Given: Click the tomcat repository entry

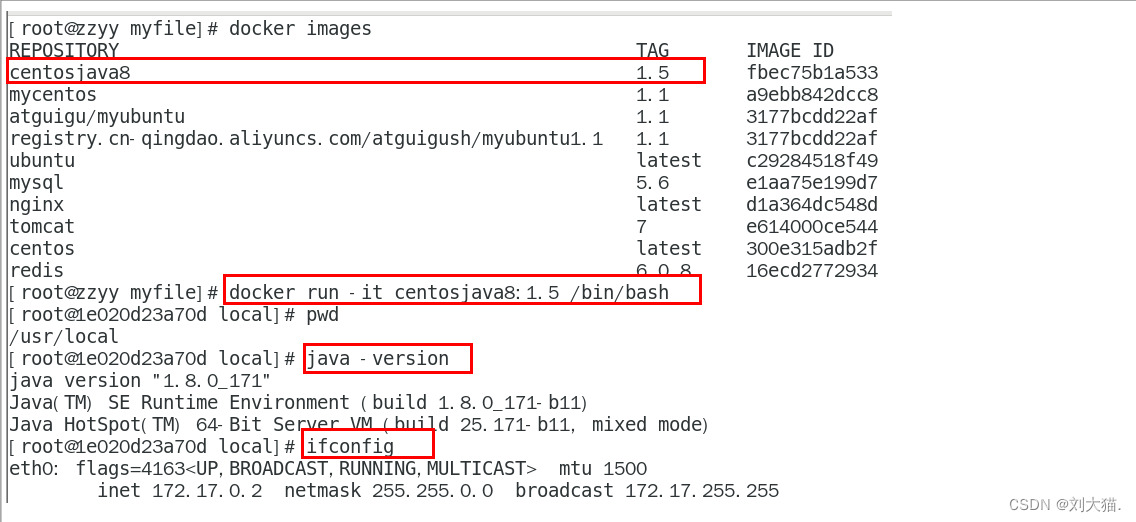Looking at the screenshot, I should 42,227.
